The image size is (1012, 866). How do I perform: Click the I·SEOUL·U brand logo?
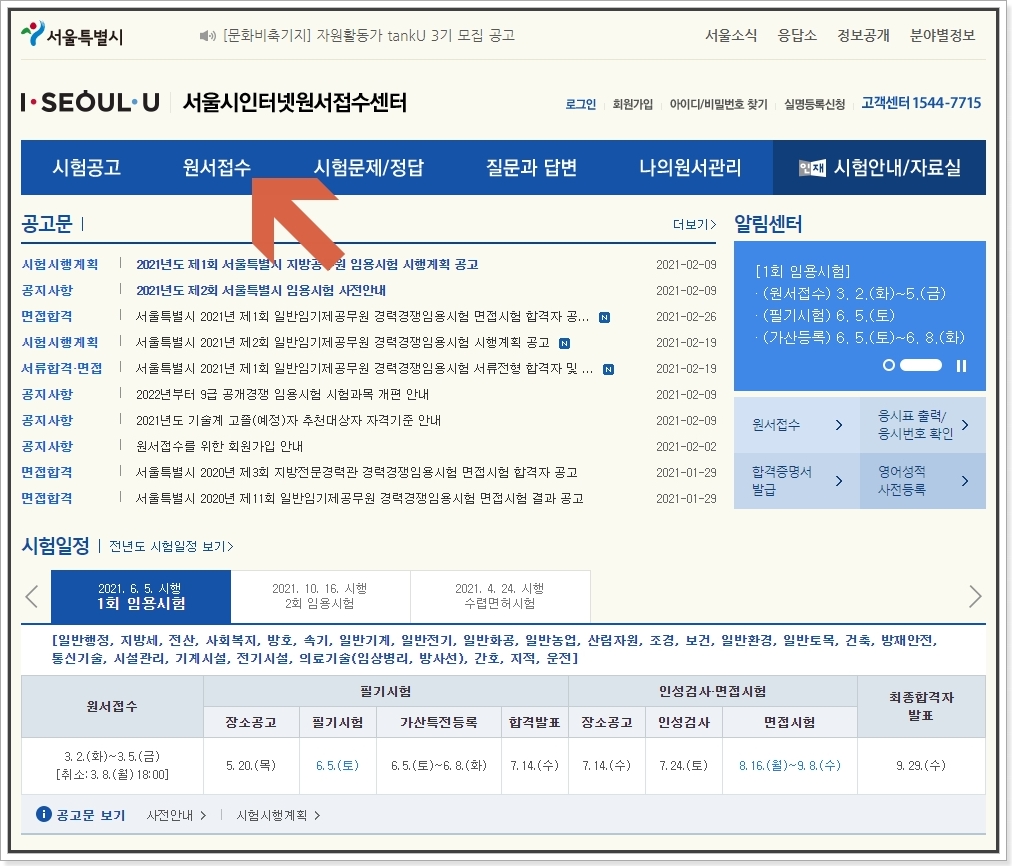pyautogui.click(x=90, y=102)
